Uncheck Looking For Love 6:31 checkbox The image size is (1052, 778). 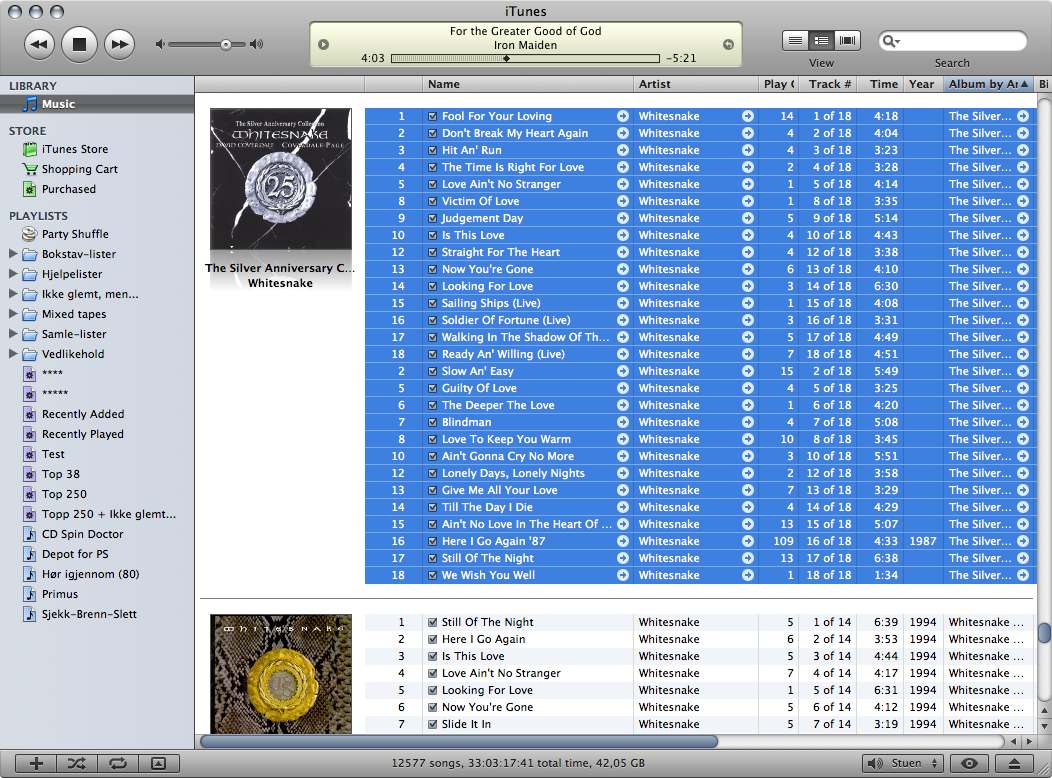[433, 690]
